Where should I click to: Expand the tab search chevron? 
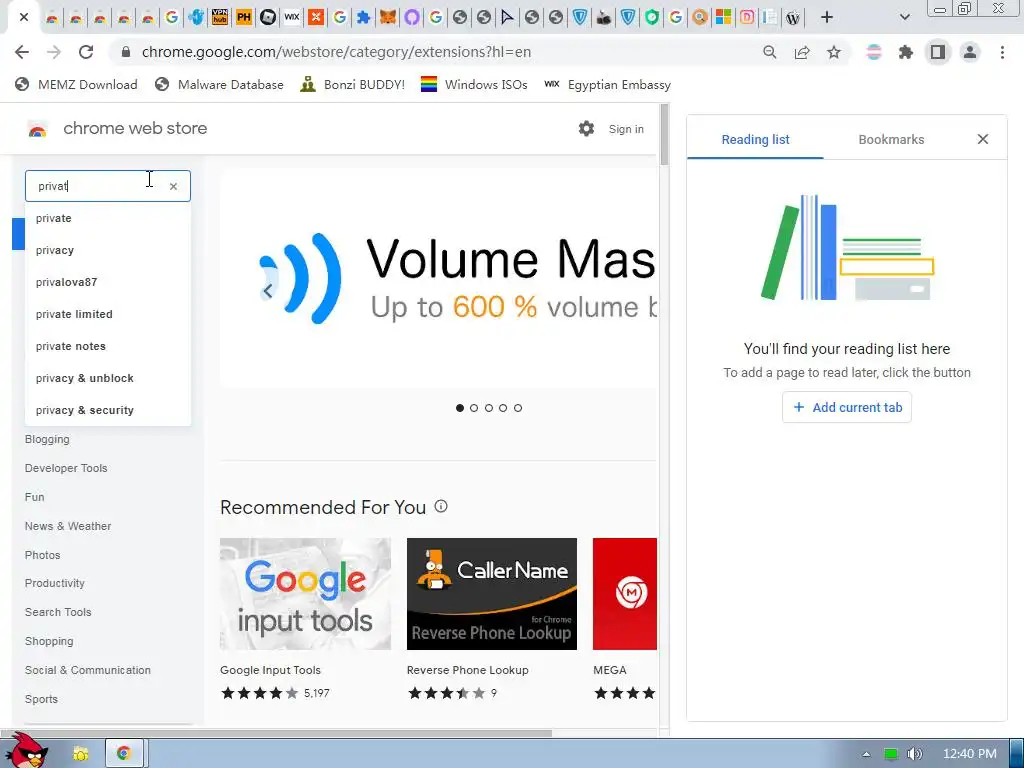(904, 17)
